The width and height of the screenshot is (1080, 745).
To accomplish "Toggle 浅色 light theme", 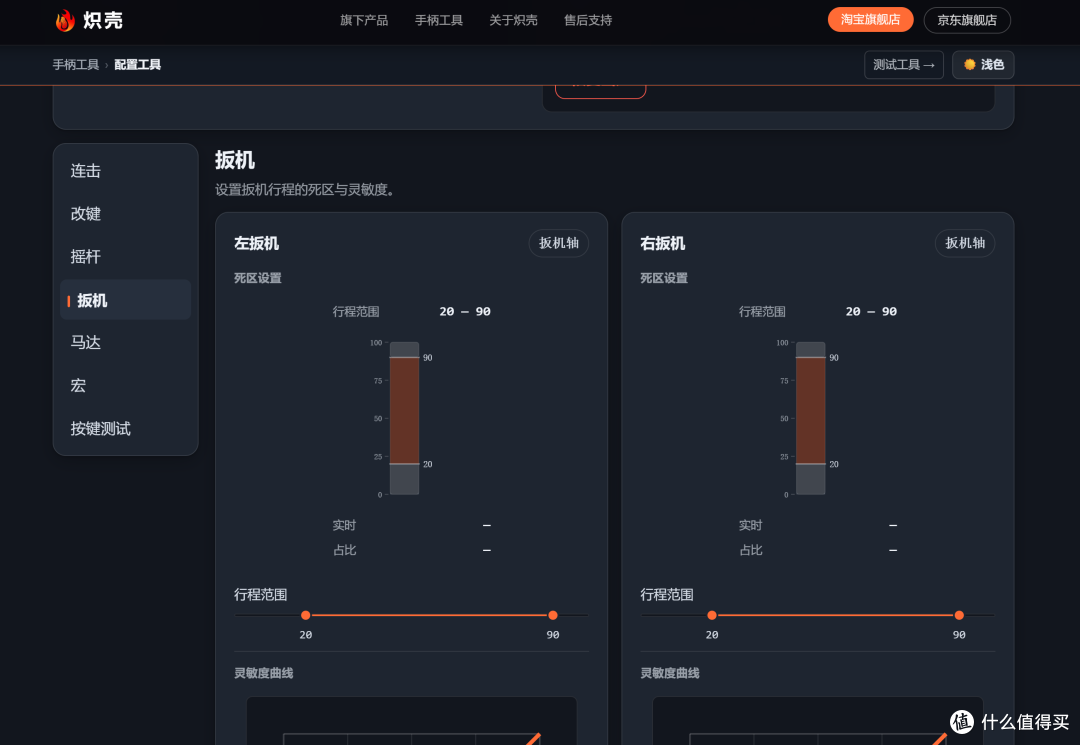I will pyautogui.click(x=983, y=65).
